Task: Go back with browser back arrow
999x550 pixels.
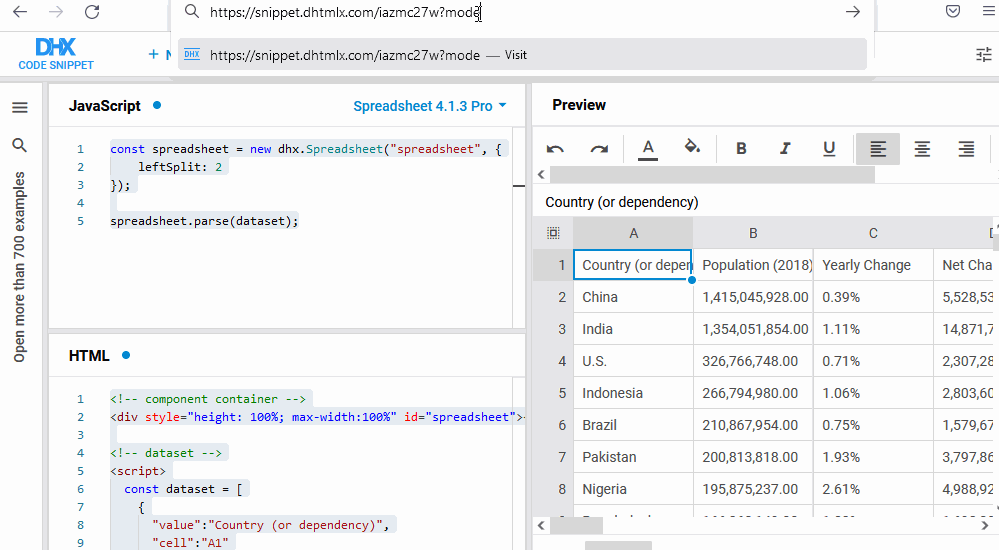Action: click(x=20, y=12)
